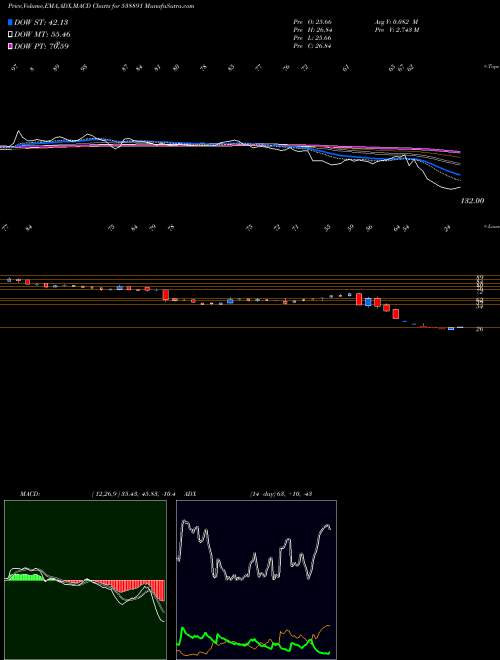Click the 'Pre L: 25.66' low value

312,38
